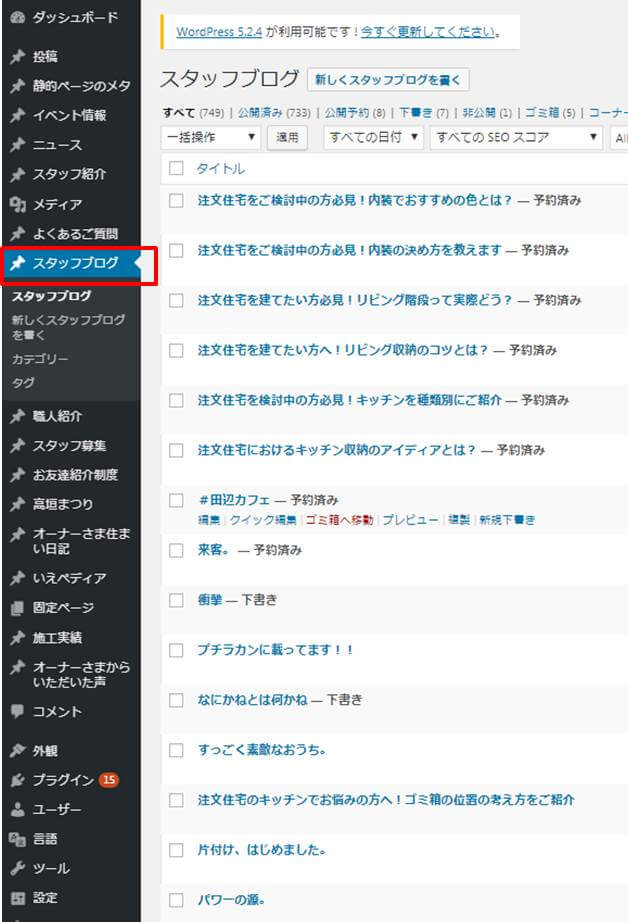Screen dimensions: 628x922
Task: Click the 外観 paintbrush icon
Action: [17, 751]
